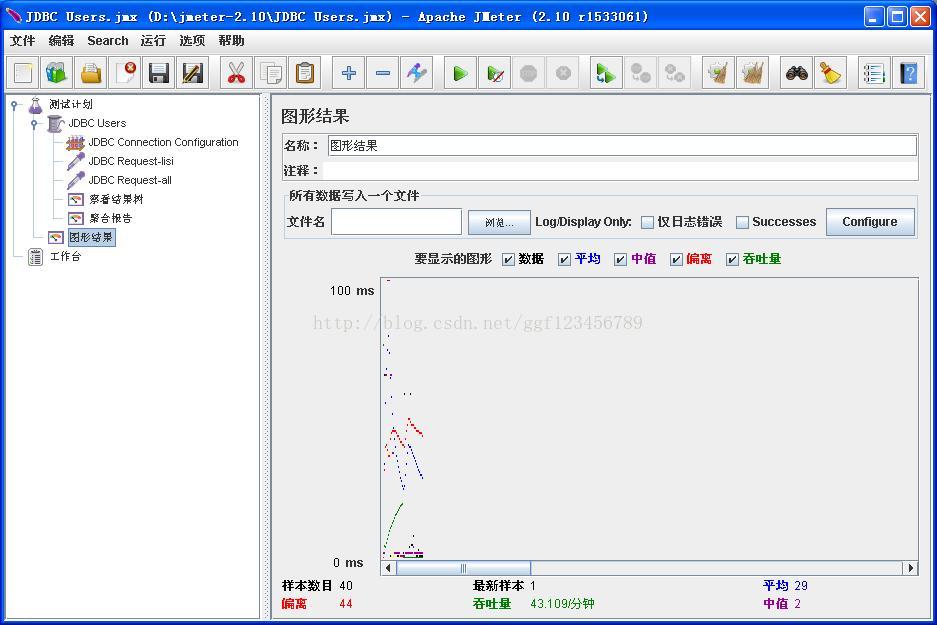The height and width of the screenshot is (625, 937).
Task: Select 聚合报告 listener in tree
Action: (x=111, y=218)
